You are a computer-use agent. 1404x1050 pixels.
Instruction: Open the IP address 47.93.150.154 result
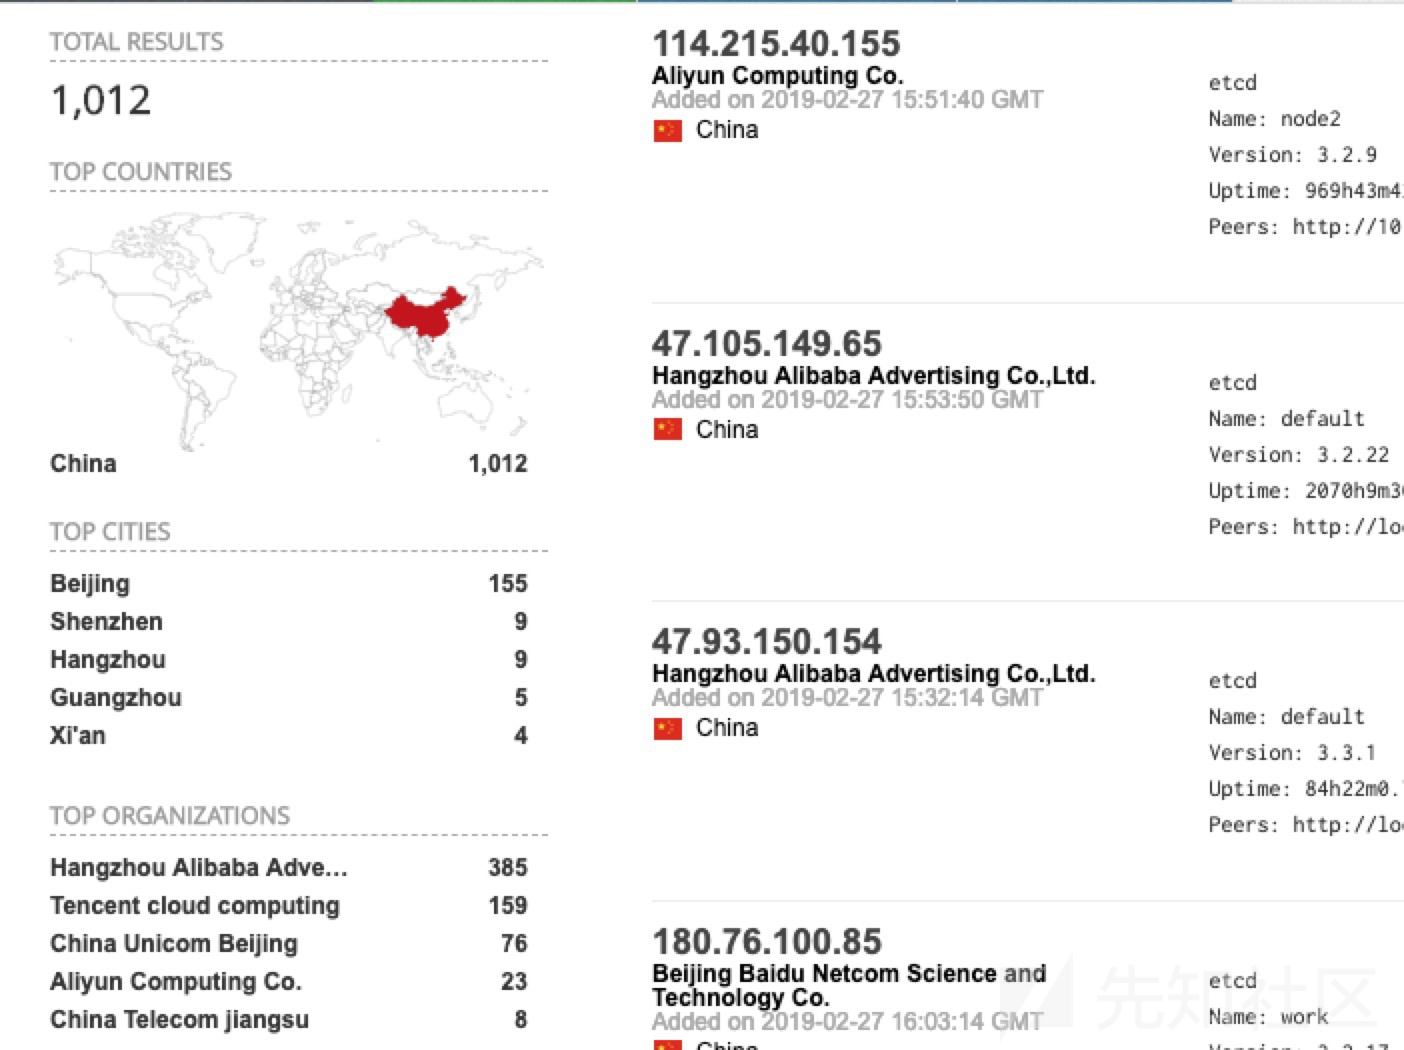pyautogui.click(x=767, y=641)
